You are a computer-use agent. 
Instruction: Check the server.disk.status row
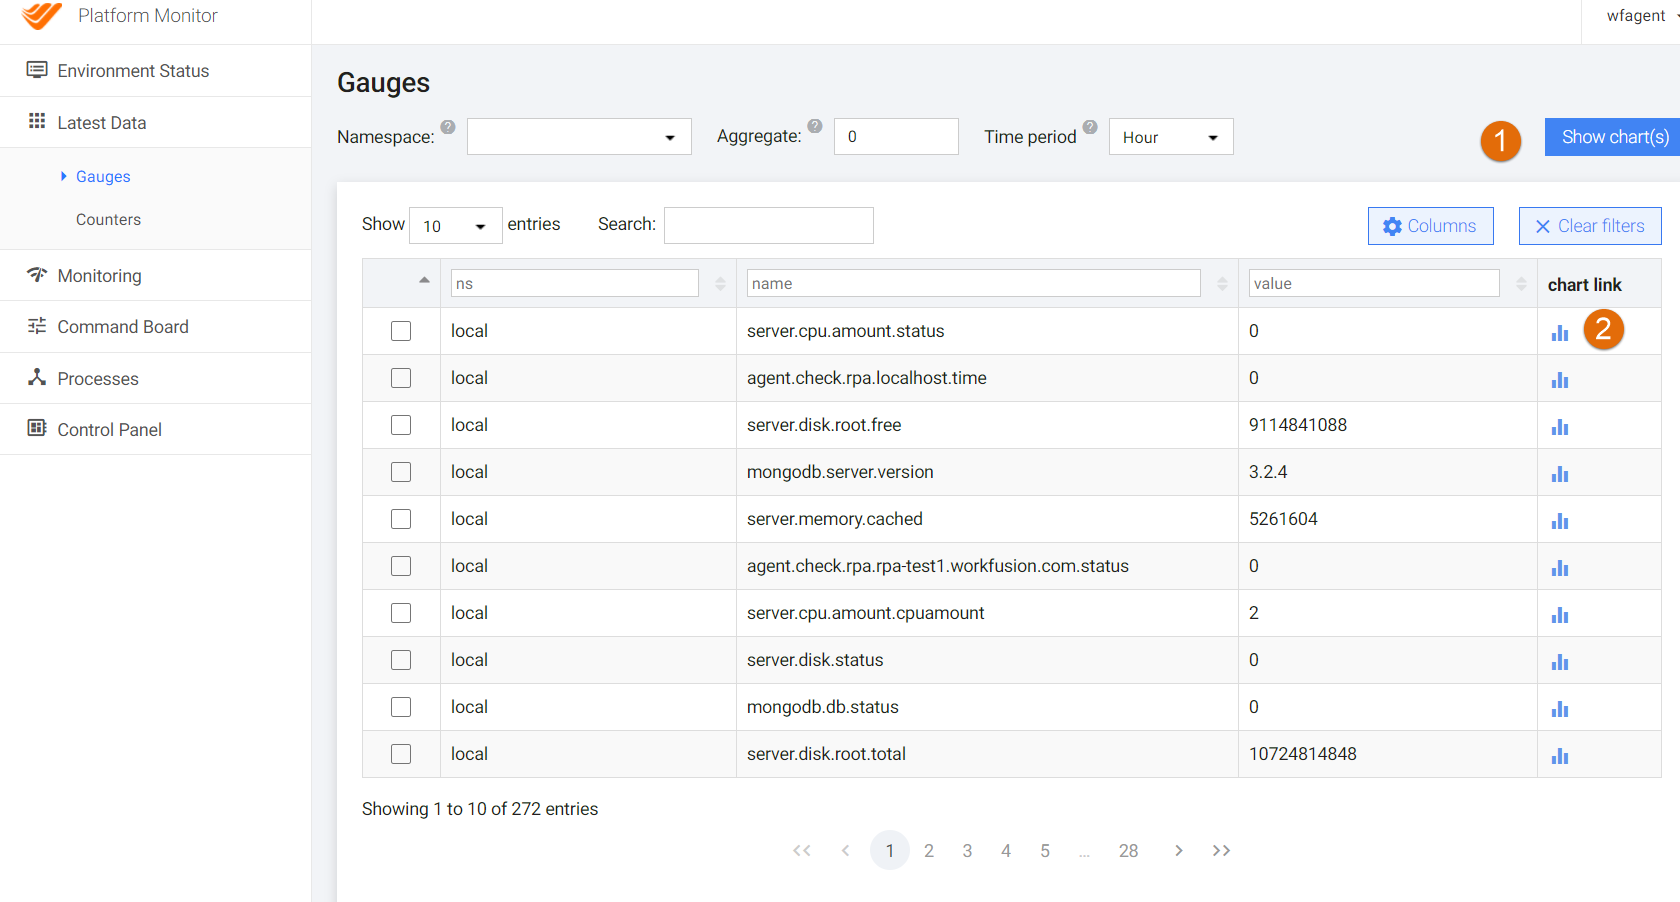pyautogui.click(x=401, y=660)
